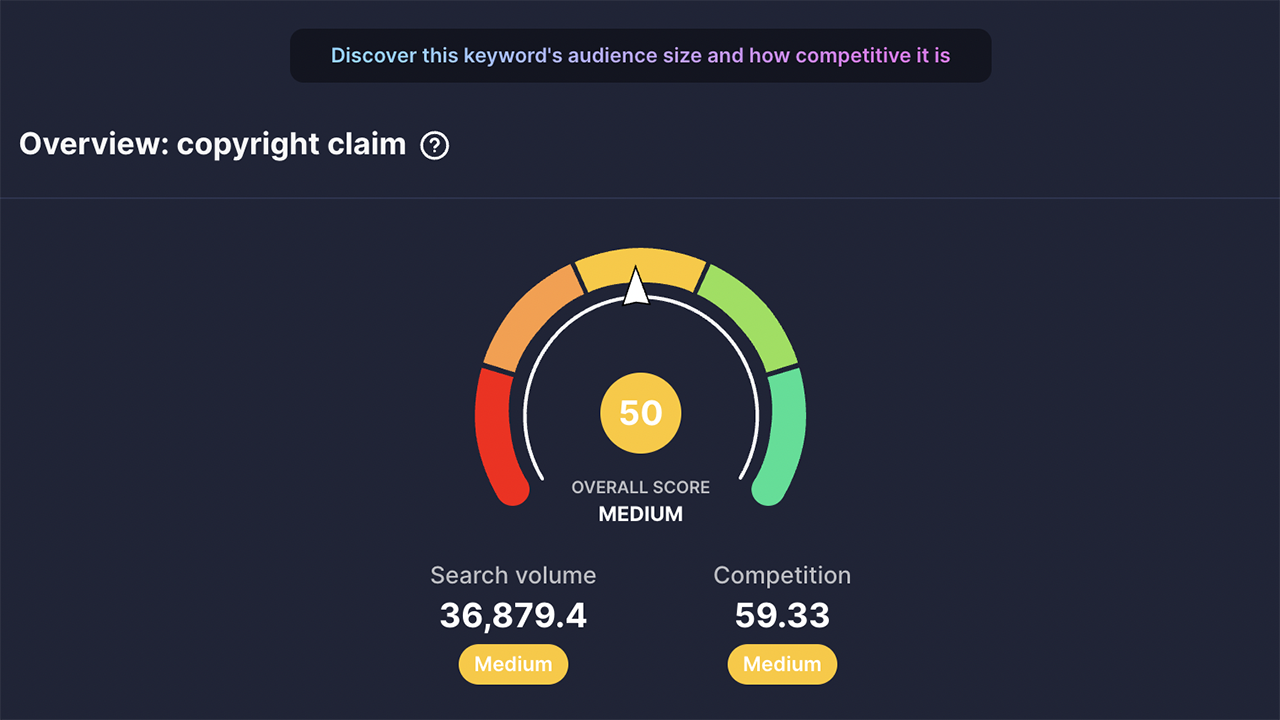
Task: Click the teal green gauge segment
Action: [x=787, y=430]
